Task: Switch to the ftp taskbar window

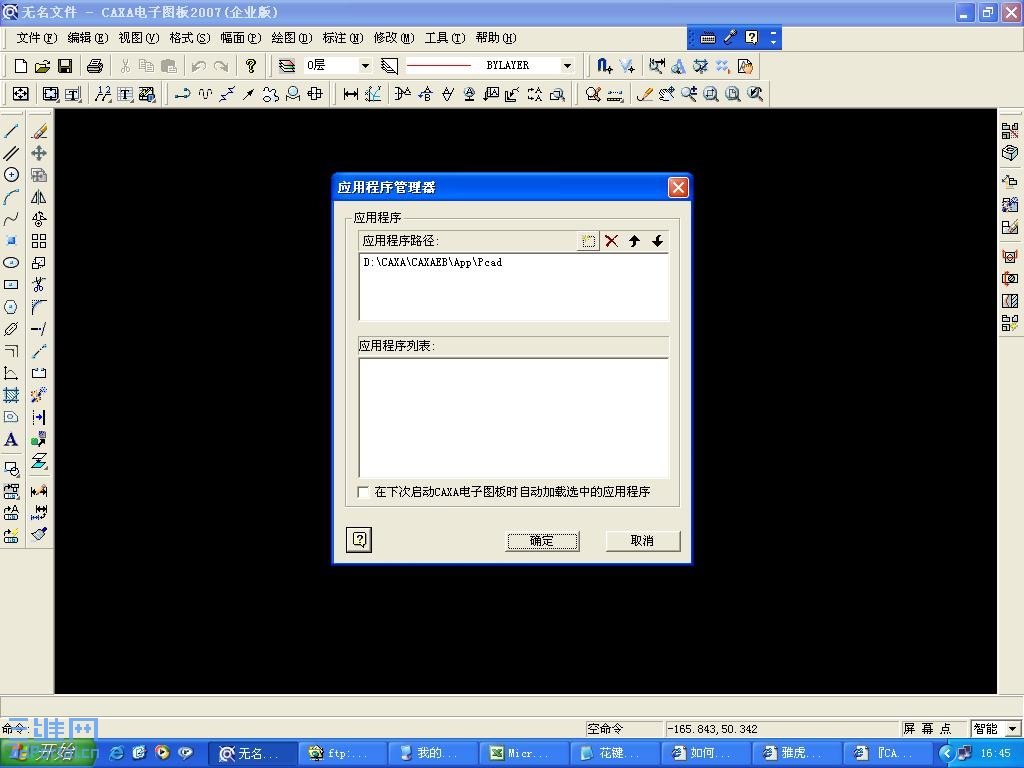Action: click(343, 754)
